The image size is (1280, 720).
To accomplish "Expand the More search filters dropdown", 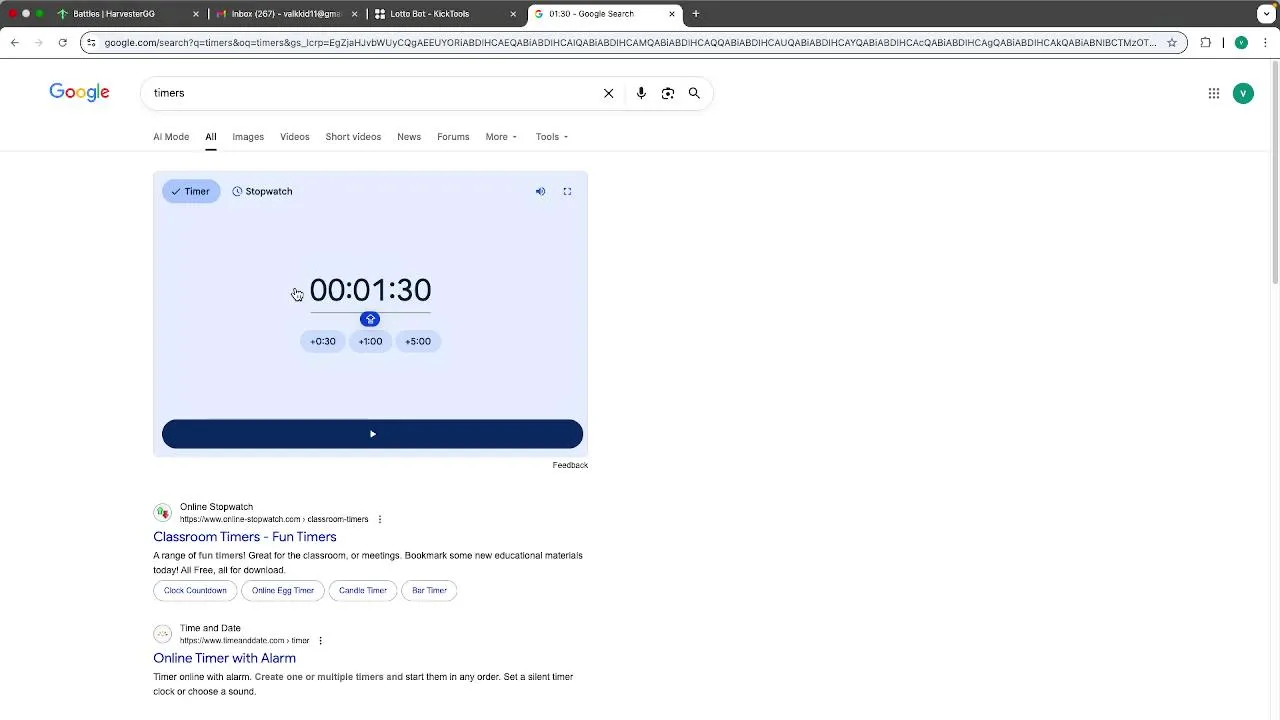I will pyautogui.click(x=501, y=137).
